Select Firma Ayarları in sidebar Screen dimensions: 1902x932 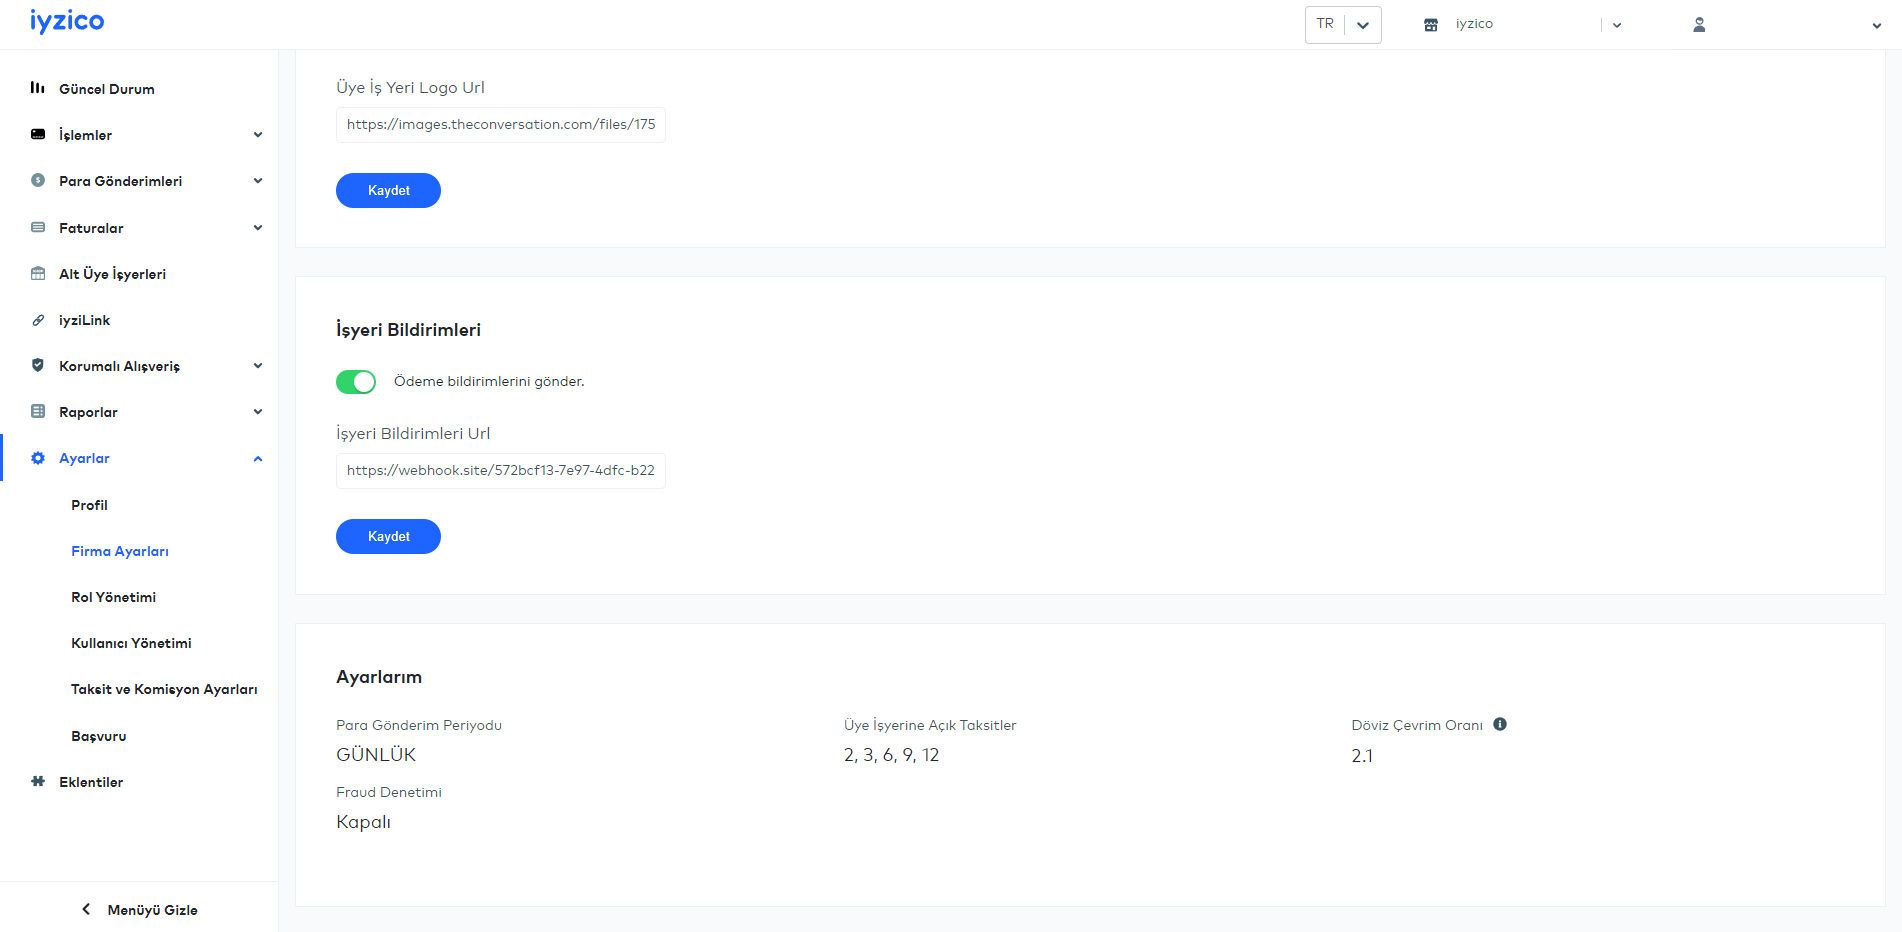pyautogui.click(x=120, y=551)
